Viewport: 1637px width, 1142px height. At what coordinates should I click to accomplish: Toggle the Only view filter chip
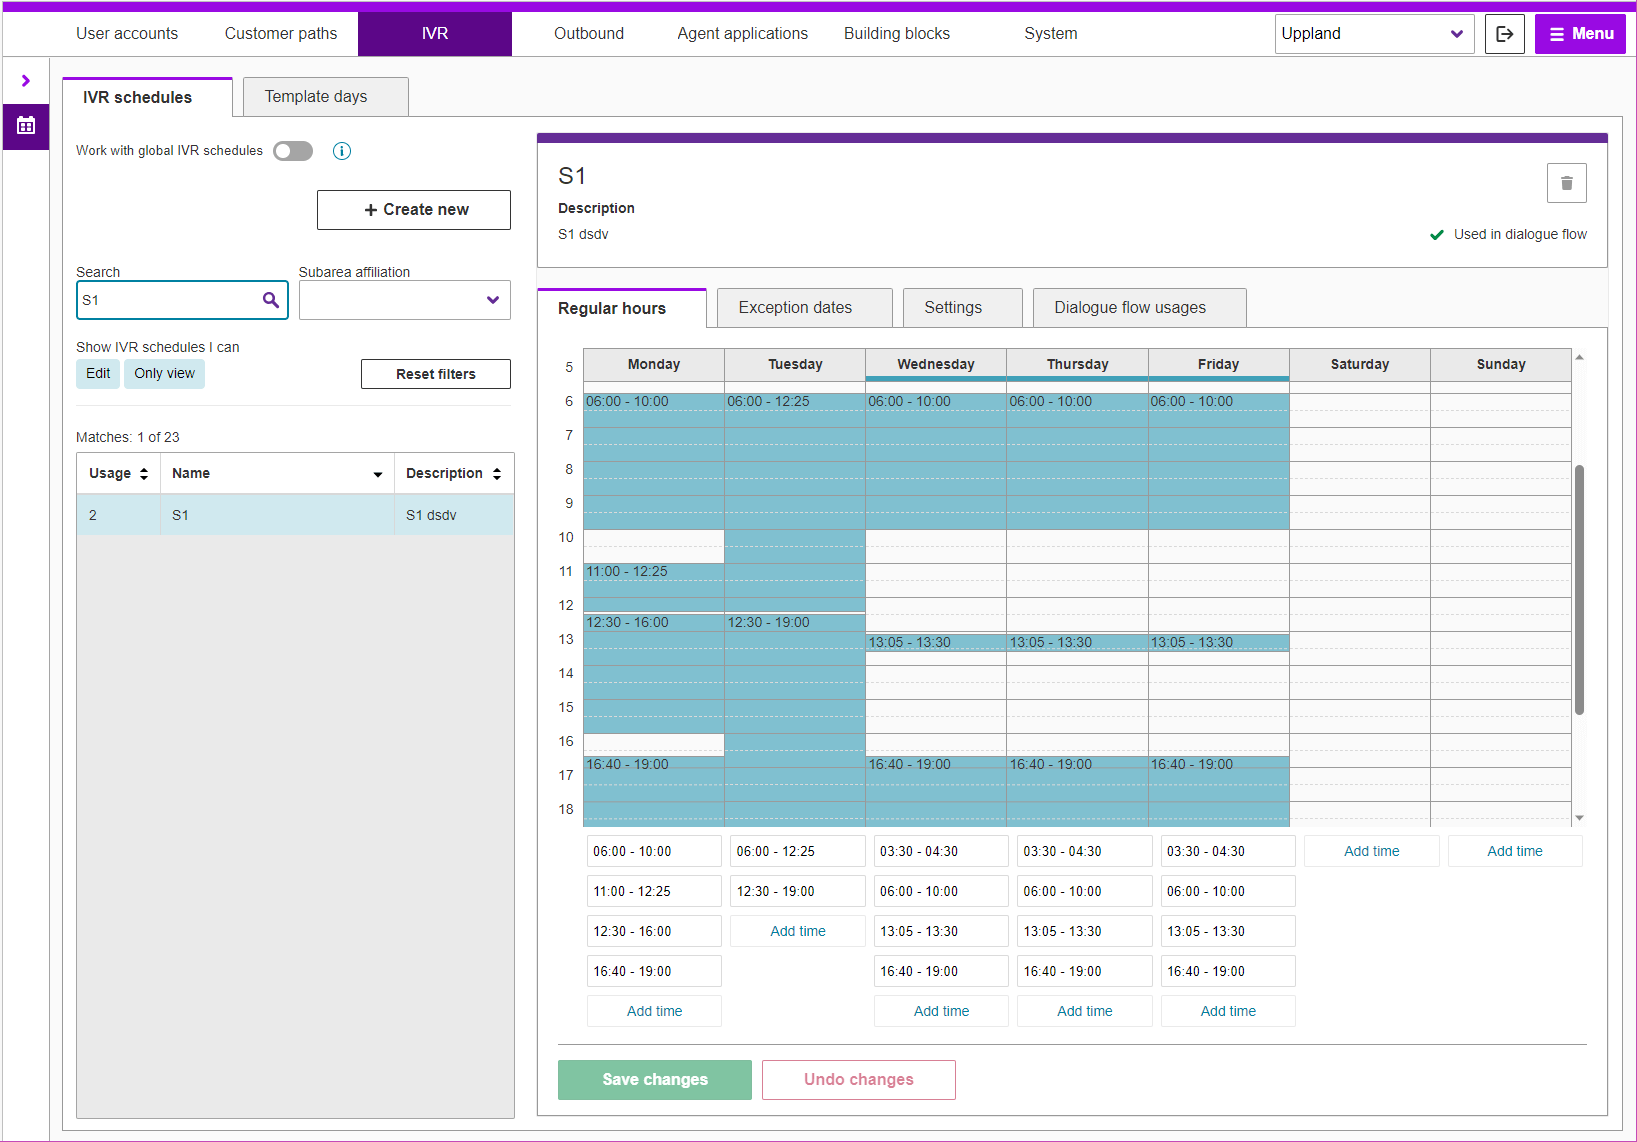point(165,374)
